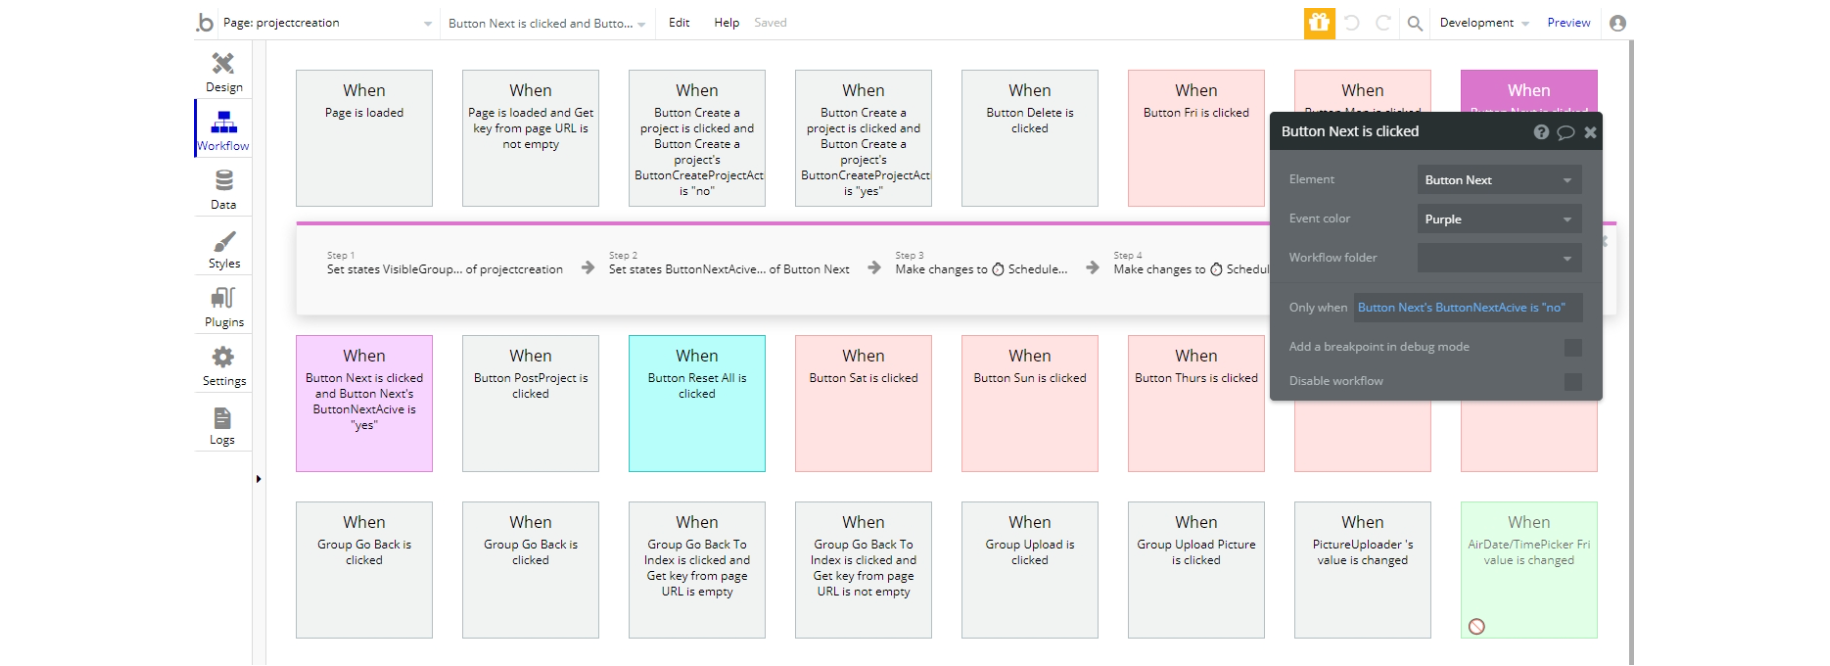The height and width of the screenshot is (666, 1830).
Task: Edit the Only when condition expression
Action: 1467,308
